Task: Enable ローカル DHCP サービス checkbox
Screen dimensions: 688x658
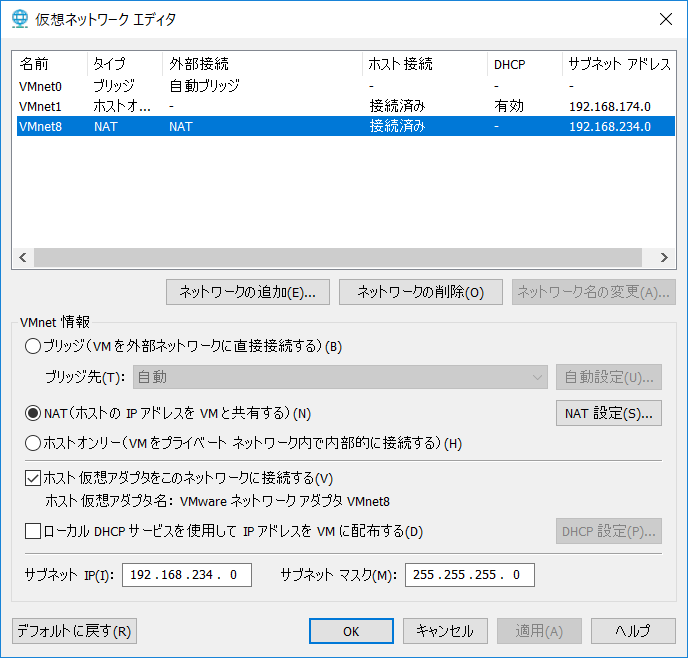Action: pyautogui.click(x=33, y=531)
